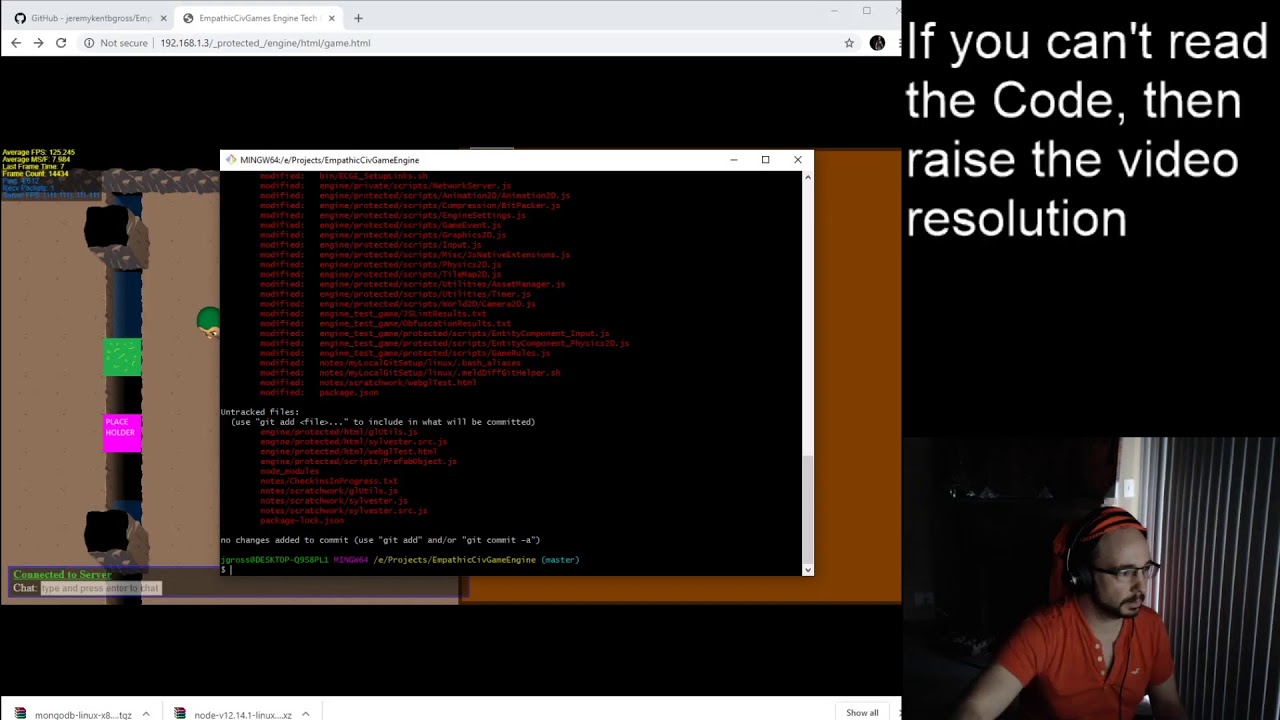Expand options arrow for mongodb download
The height and width of the screenshot is (720, 1280).
[x=145, y=714]
